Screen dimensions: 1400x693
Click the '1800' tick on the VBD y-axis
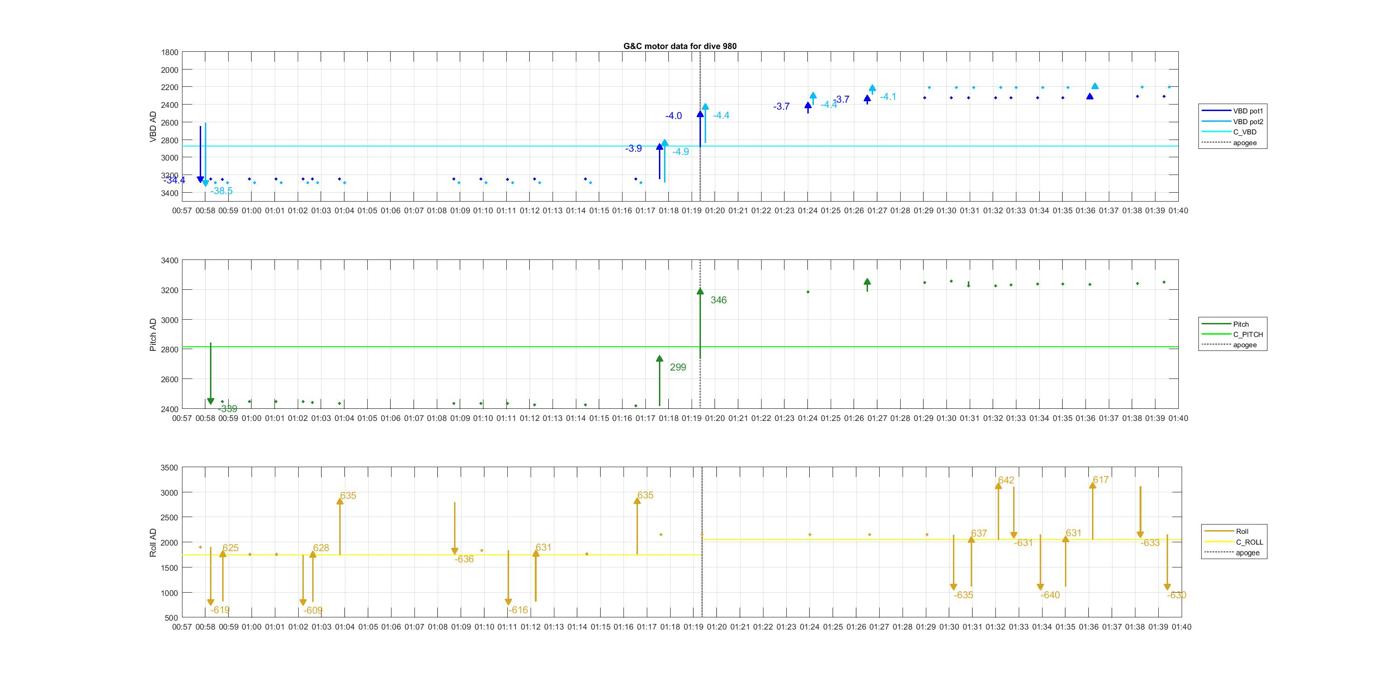click(x=170, y=52)
